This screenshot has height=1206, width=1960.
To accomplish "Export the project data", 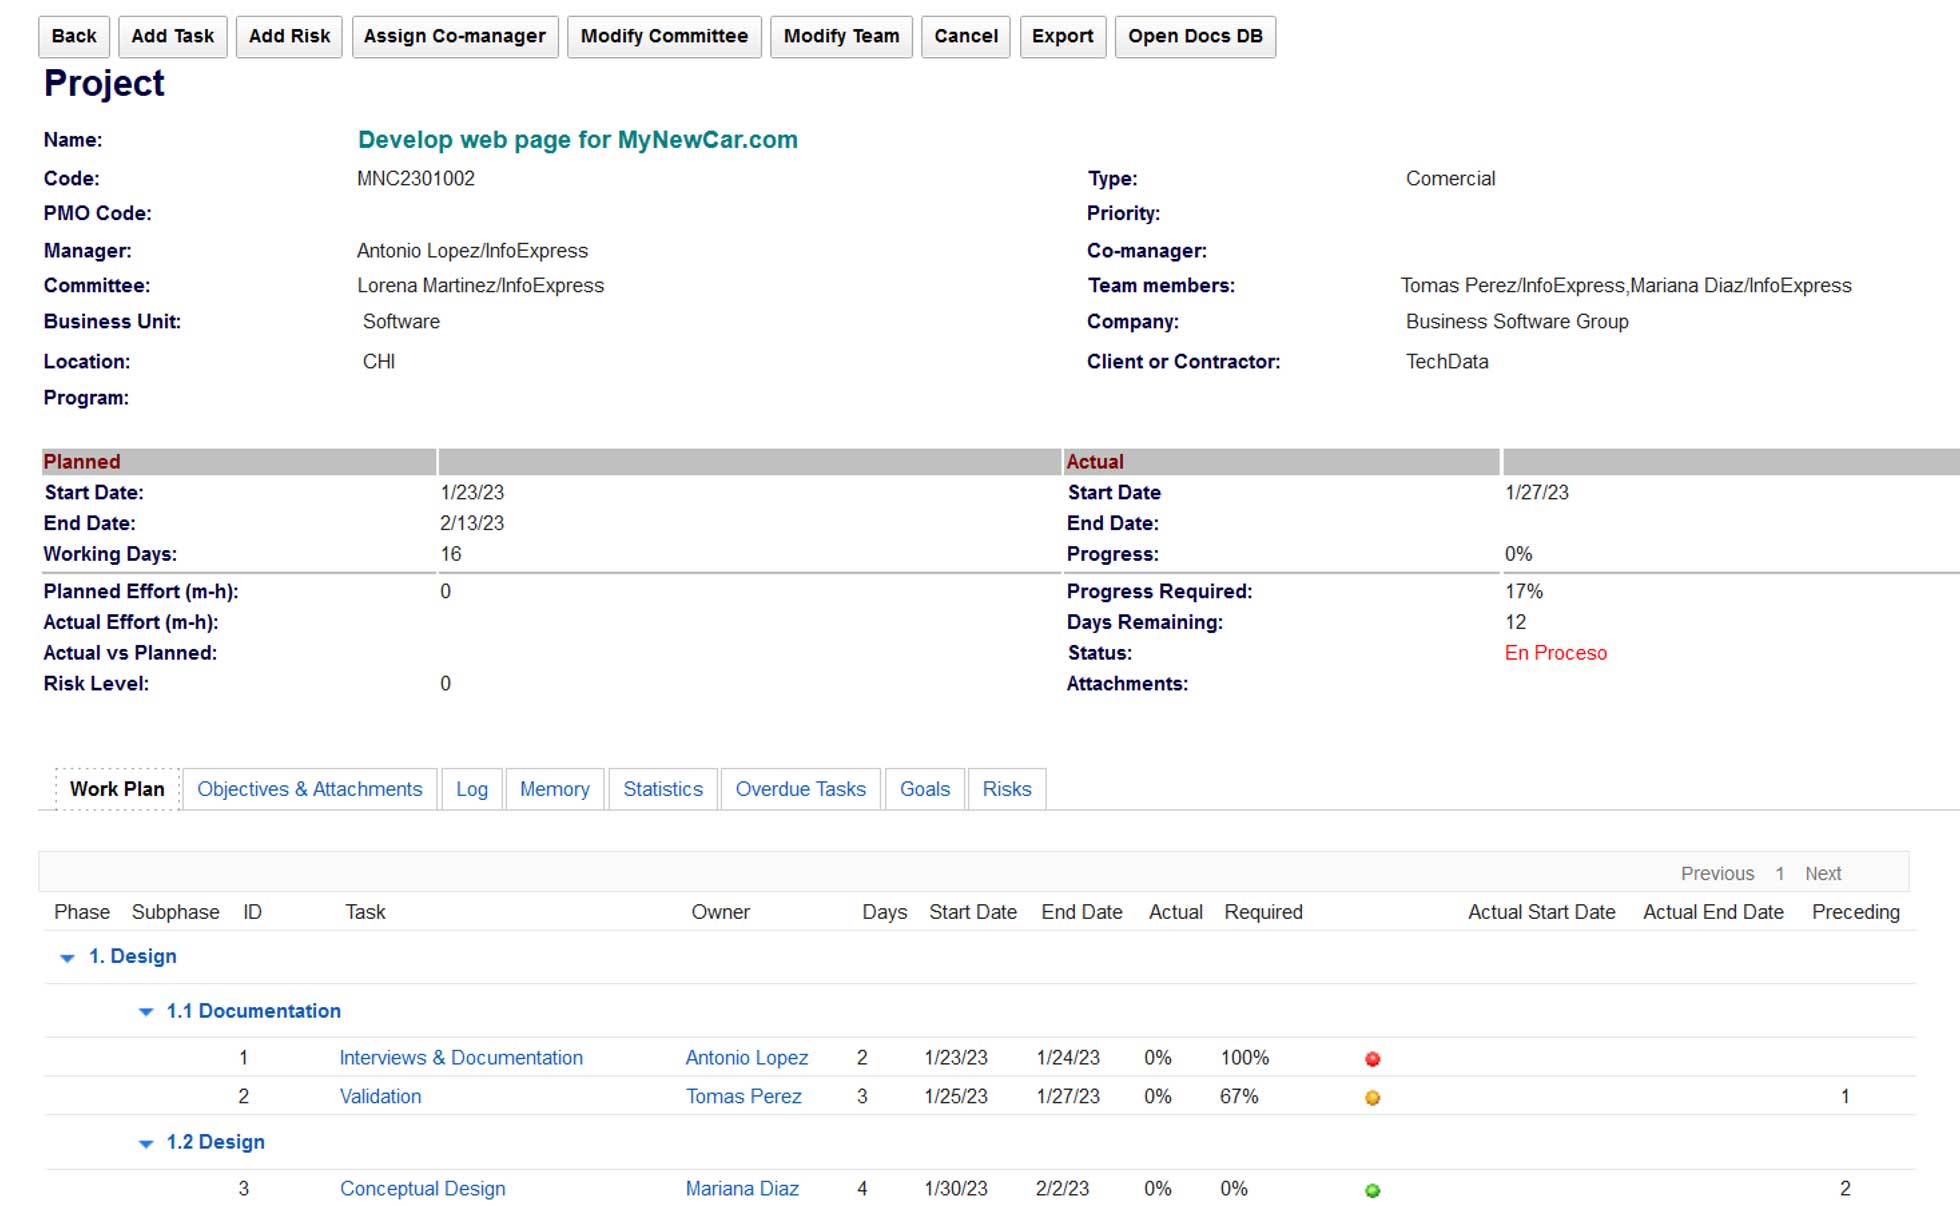I will [1063, 37].
